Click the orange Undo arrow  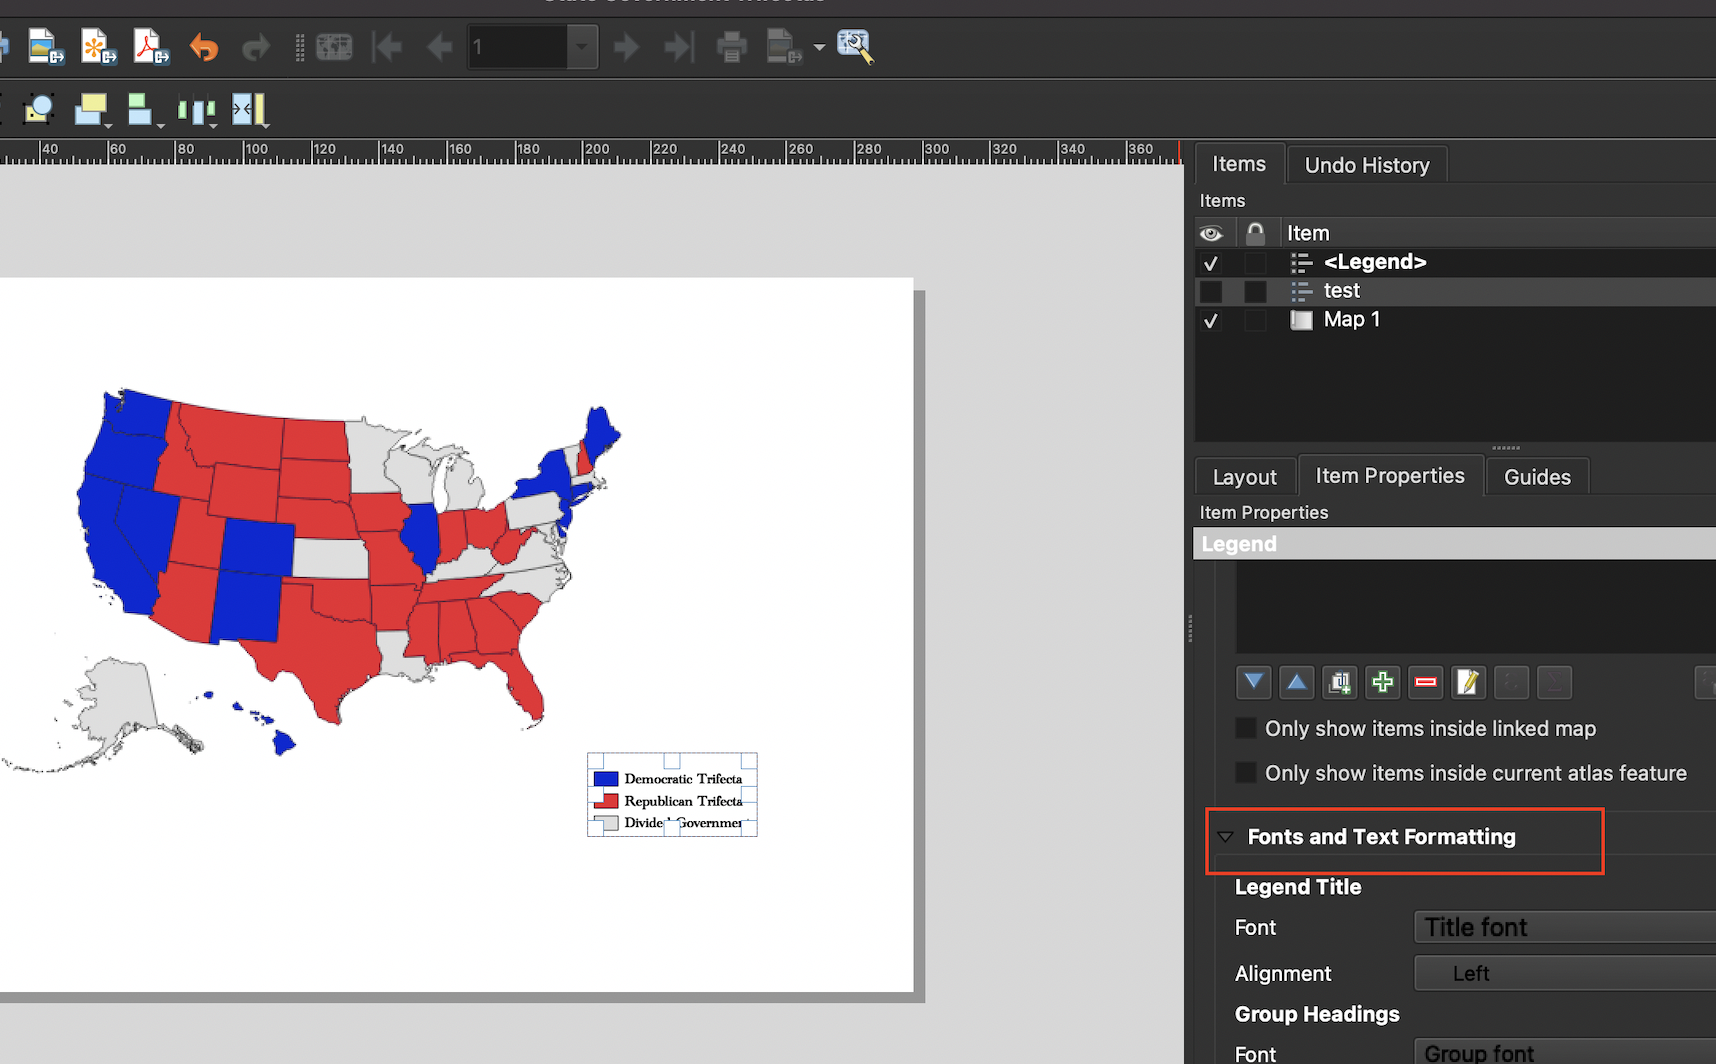coord(204,47)
